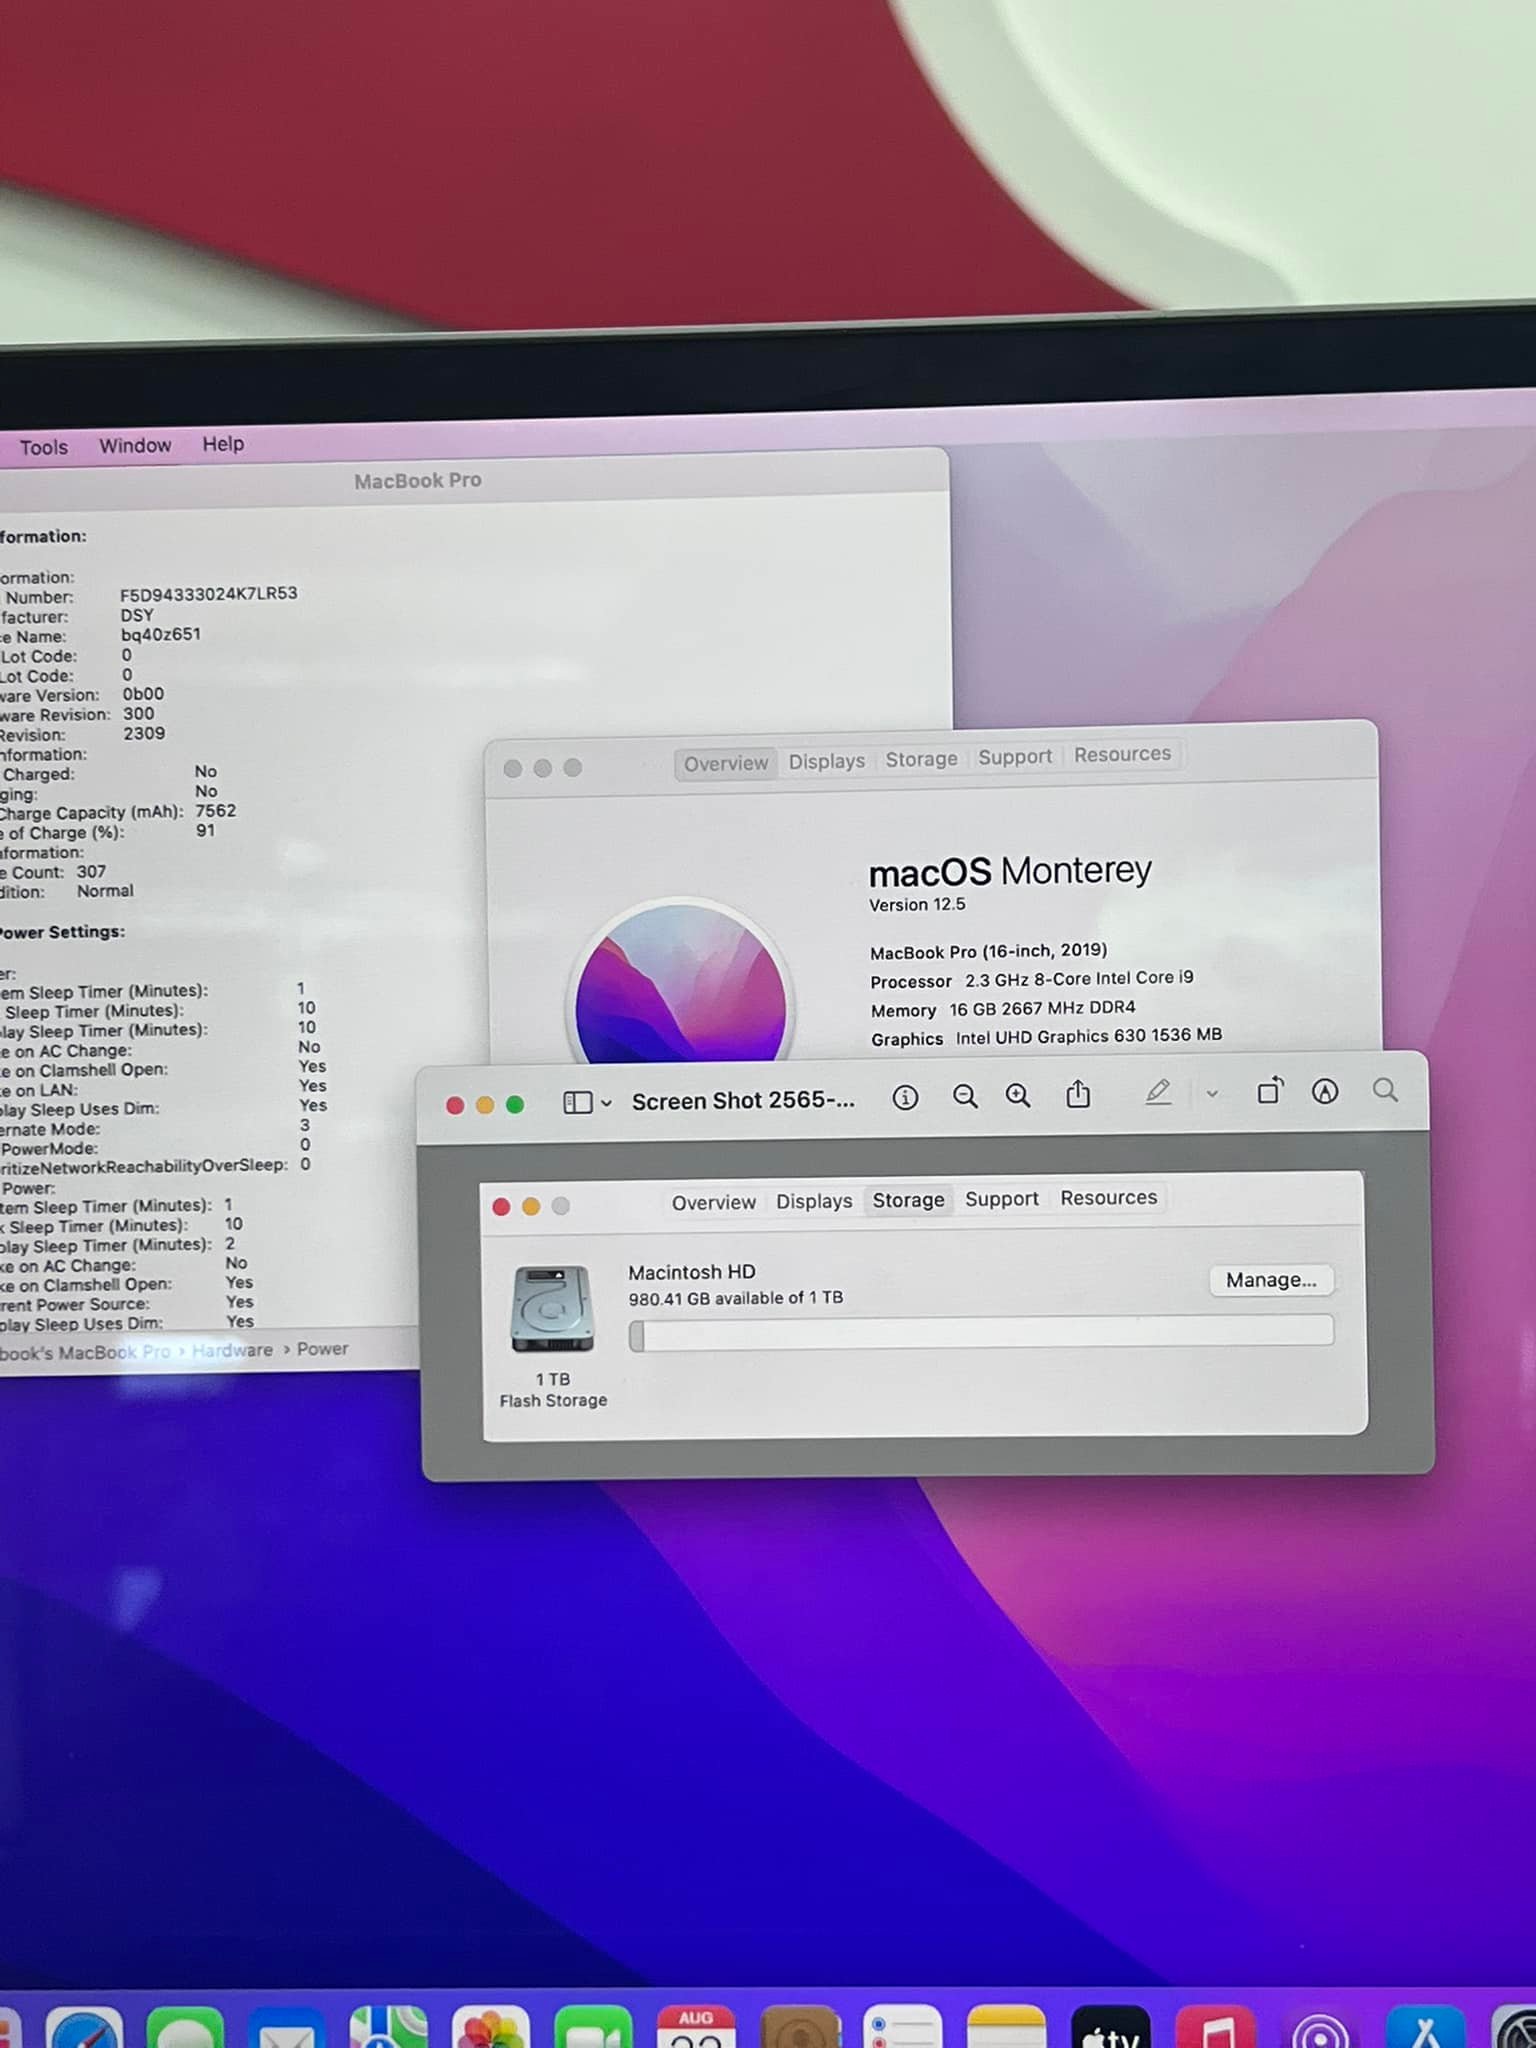This screenshot has width=1536, height=2048.
Task: Click the Macintosh HD drive icon
Action: (552, 1309)
